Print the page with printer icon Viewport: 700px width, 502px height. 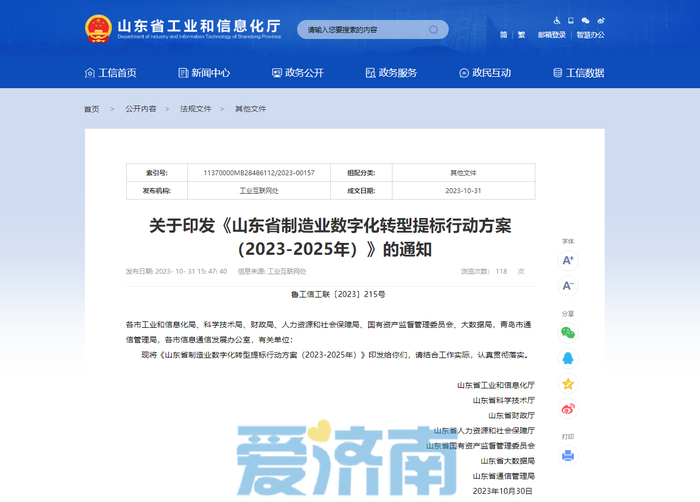[568, 456]
